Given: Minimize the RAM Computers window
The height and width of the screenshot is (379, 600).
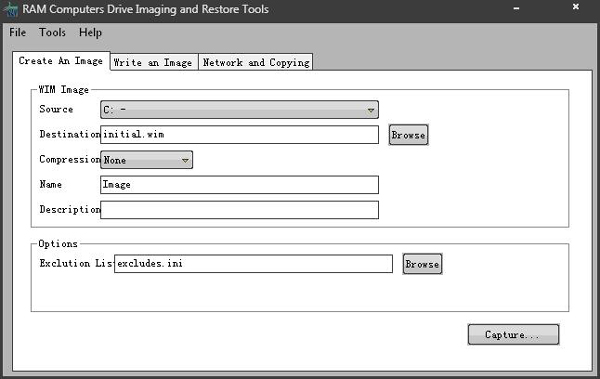Looking at the screenshot, I should coord(516,8).
